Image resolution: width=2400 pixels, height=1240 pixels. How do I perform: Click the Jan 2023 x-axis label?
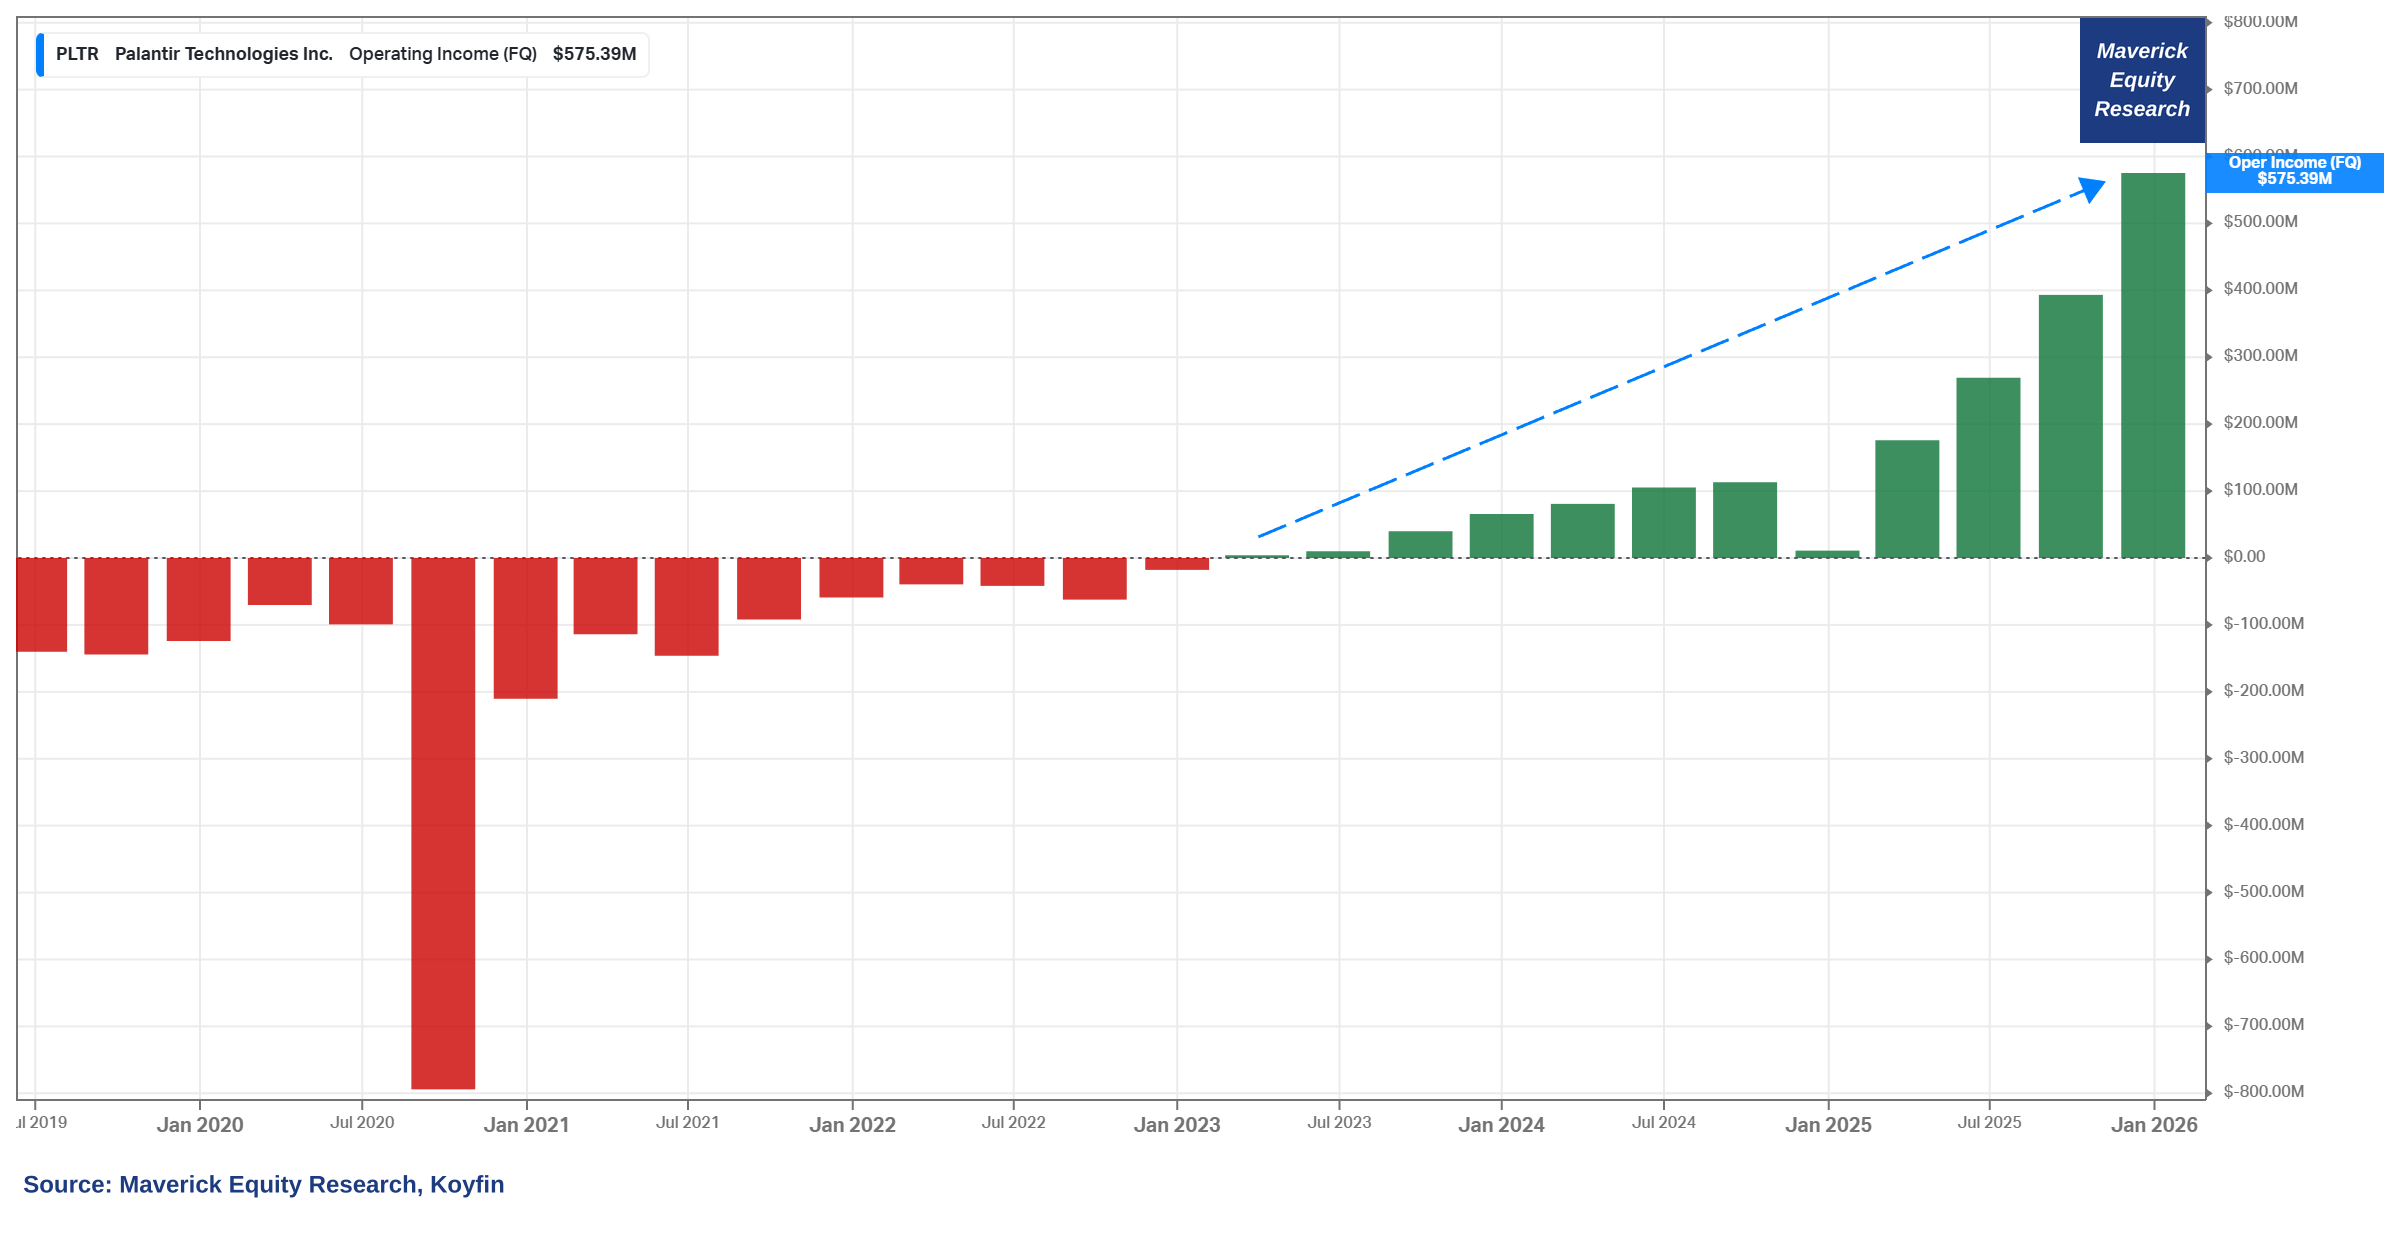tap(1176, 1125)
